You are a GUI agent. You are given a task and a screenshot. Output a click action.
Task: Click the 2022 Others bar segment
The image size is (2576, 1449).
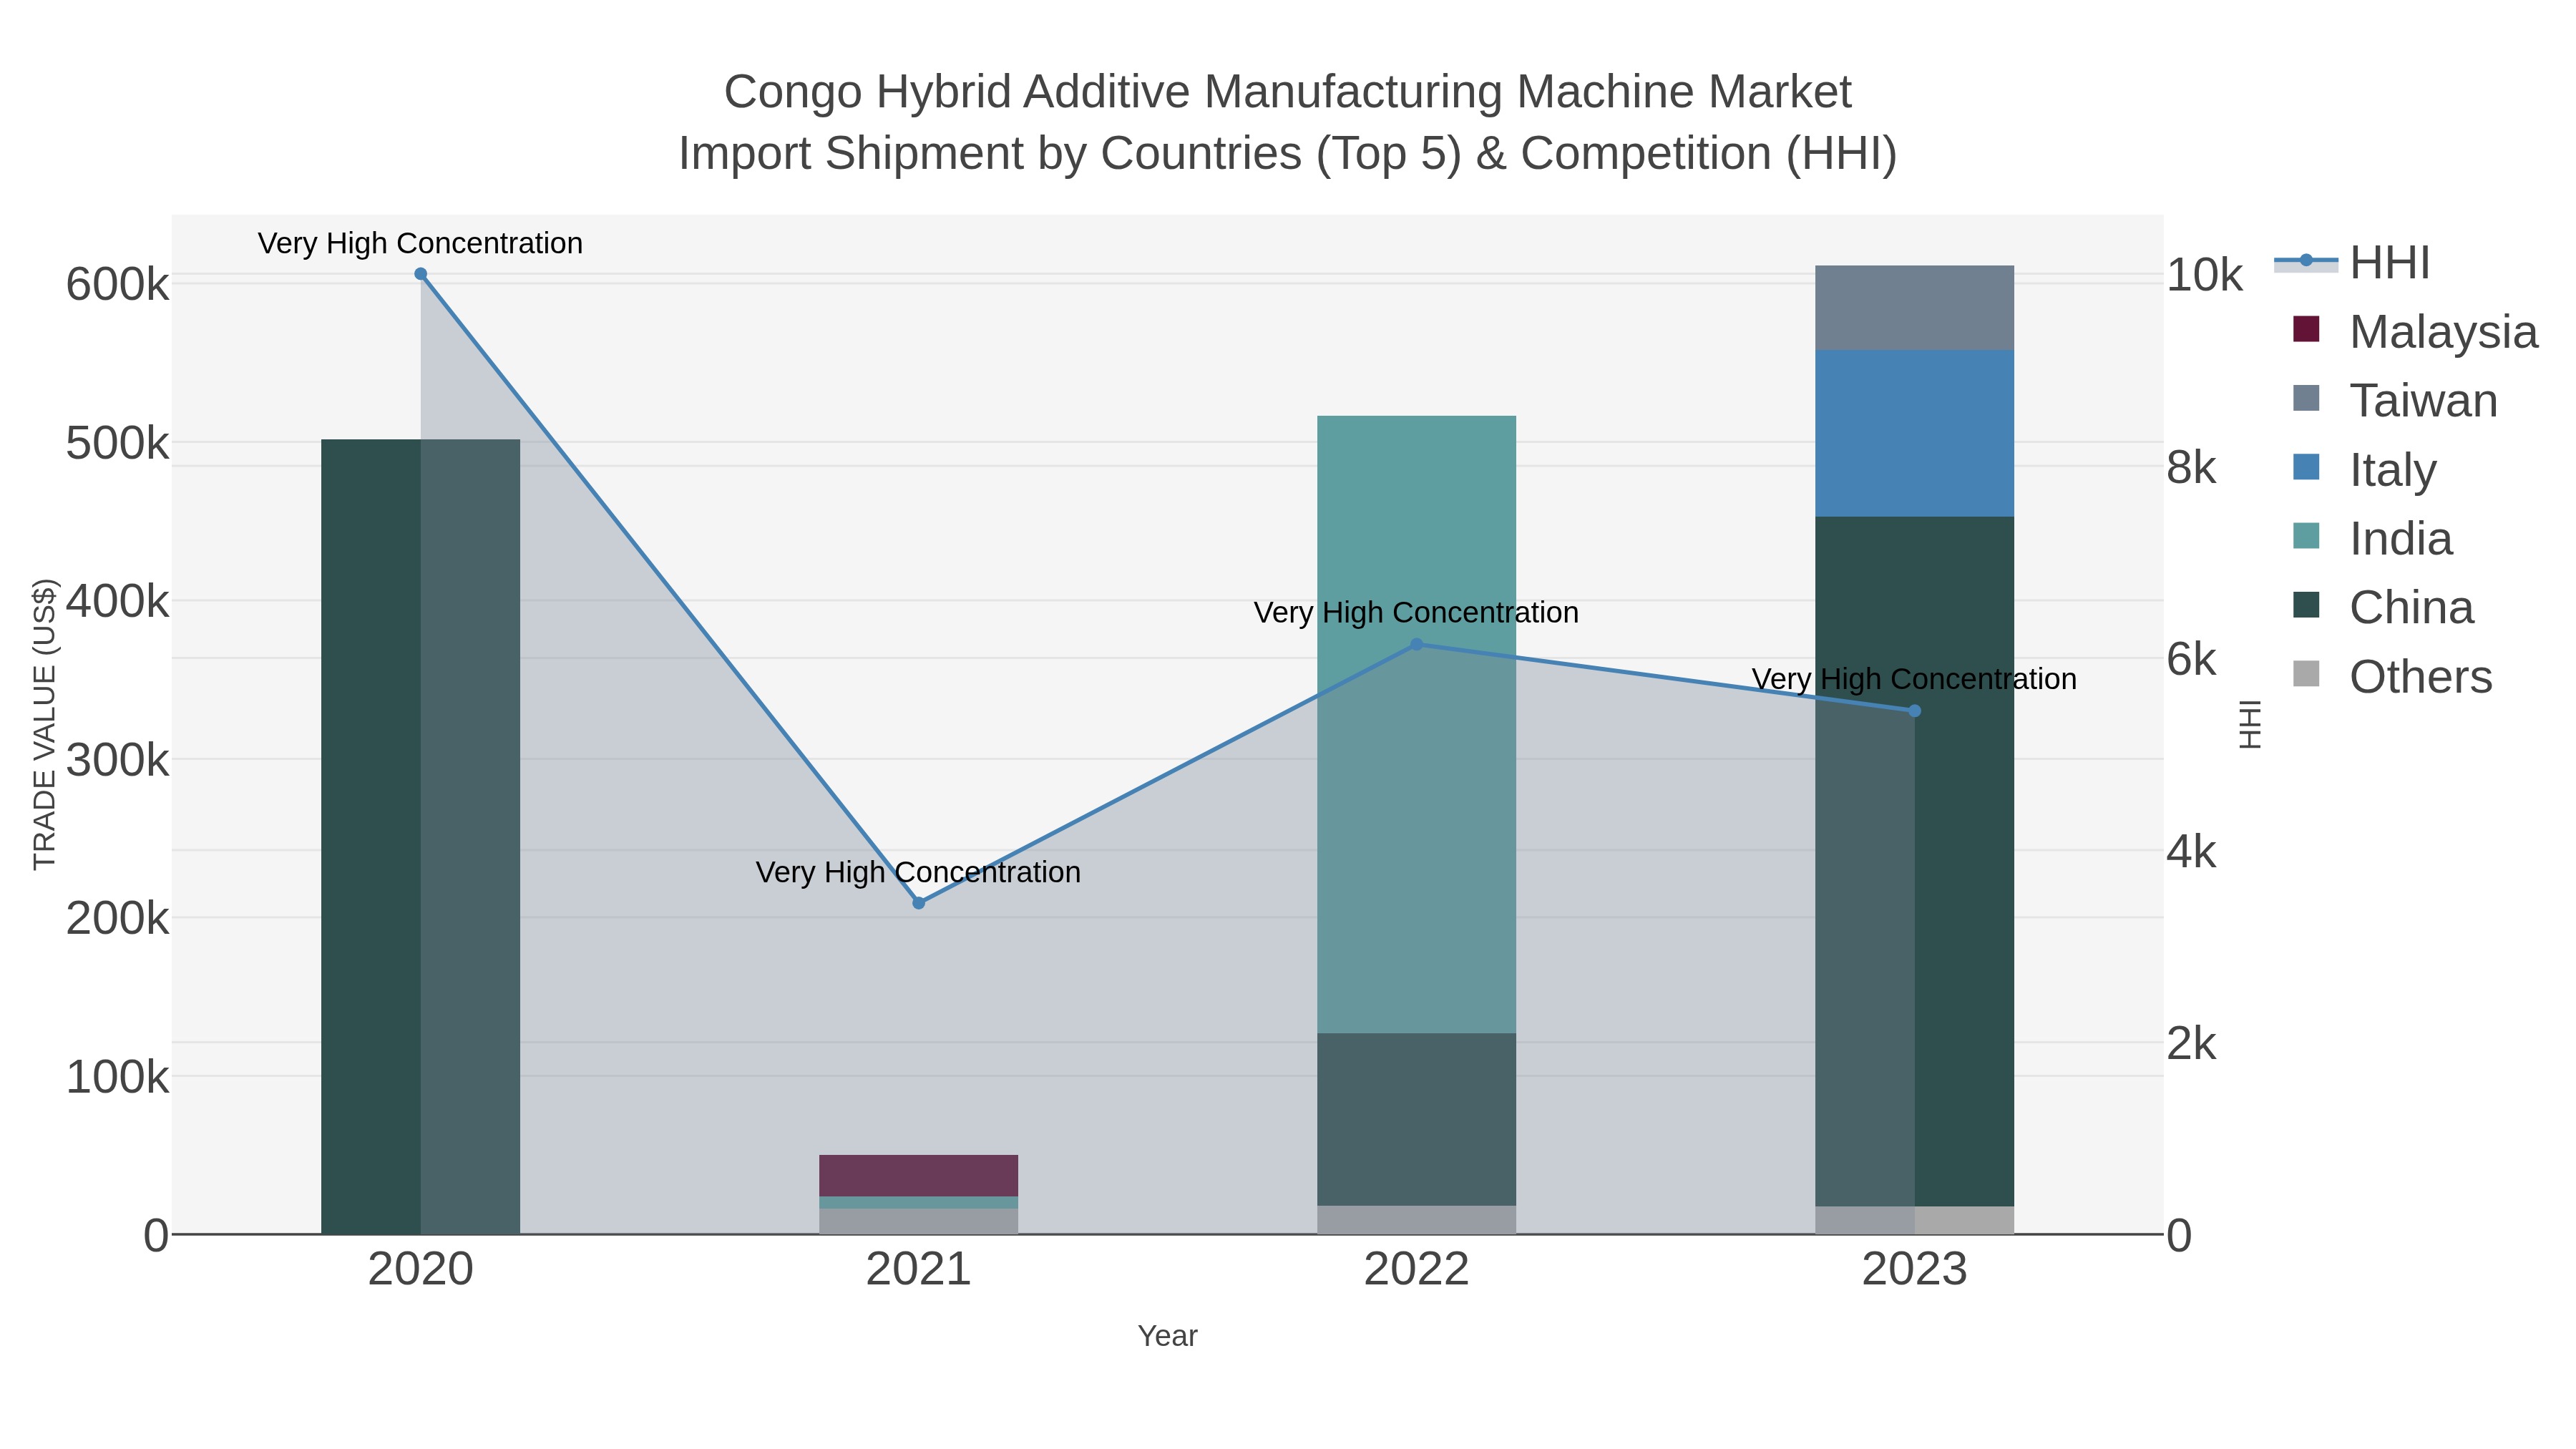click(x=1416, y=1220)
